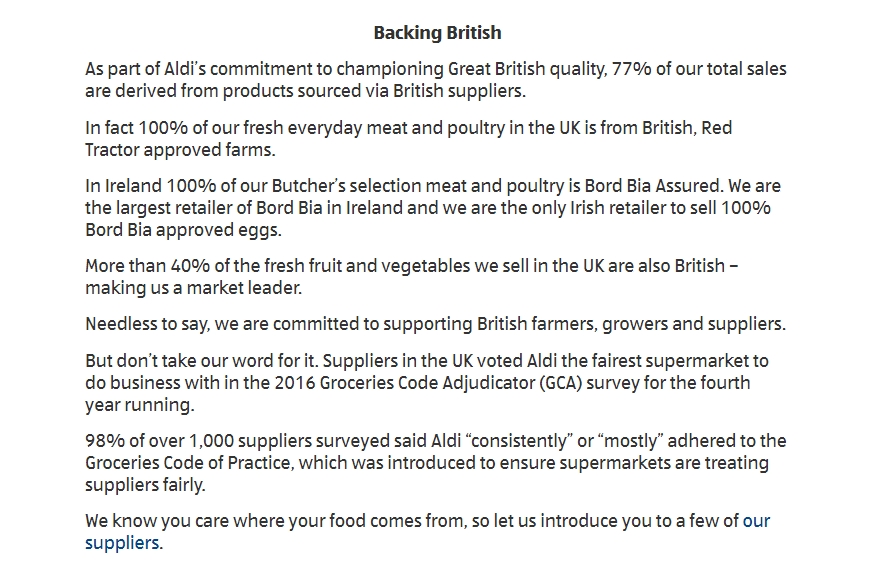Click the words 'year running' in the GCA paragraph
This screenshot has width=895, height=577.
139,405
